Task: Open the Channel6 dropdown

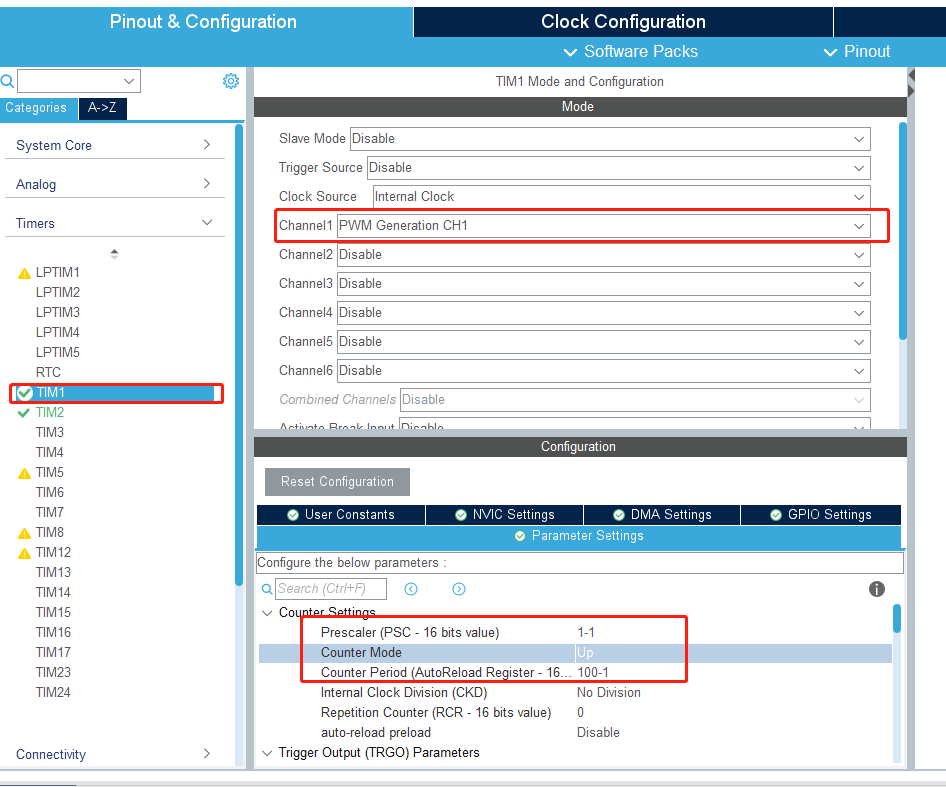Action: click(603, 371)
